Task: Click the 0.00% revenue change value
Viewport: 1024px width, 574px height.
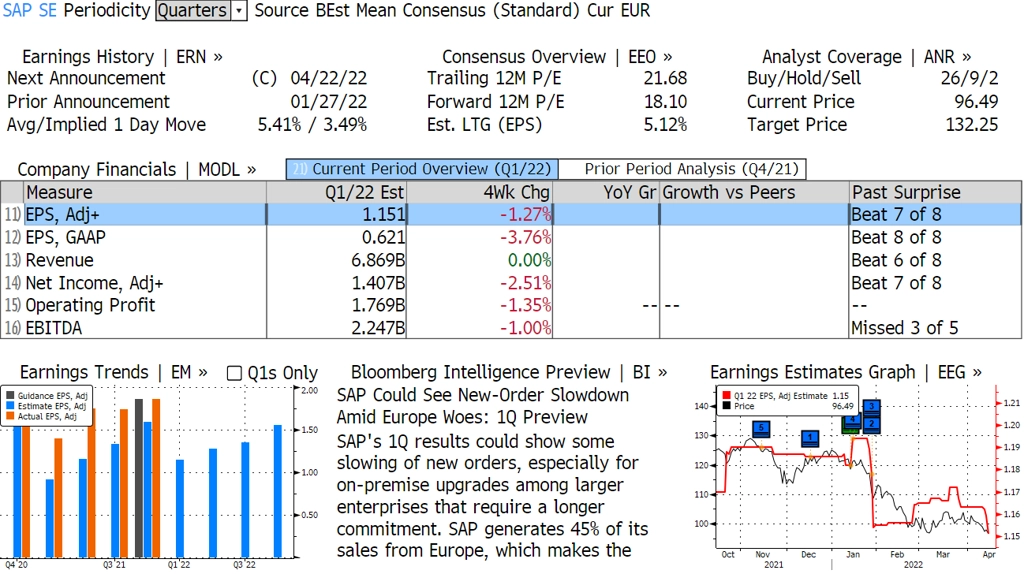Action: point(530,260)
